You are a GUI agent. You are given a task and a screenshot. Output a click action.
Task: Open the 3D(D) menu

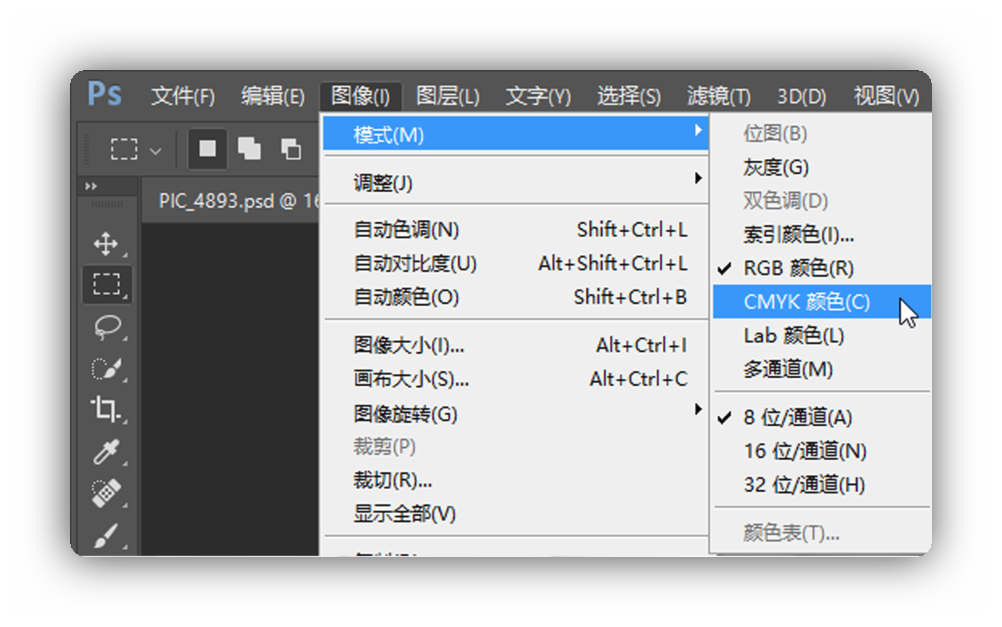(x=801, y=96)
